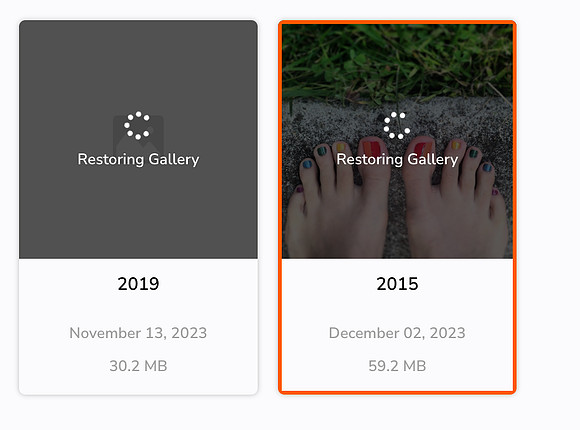Click Restoring Gallery text on 2015 card
Screen dimensions: 580x430
click(x=397, y=159)
